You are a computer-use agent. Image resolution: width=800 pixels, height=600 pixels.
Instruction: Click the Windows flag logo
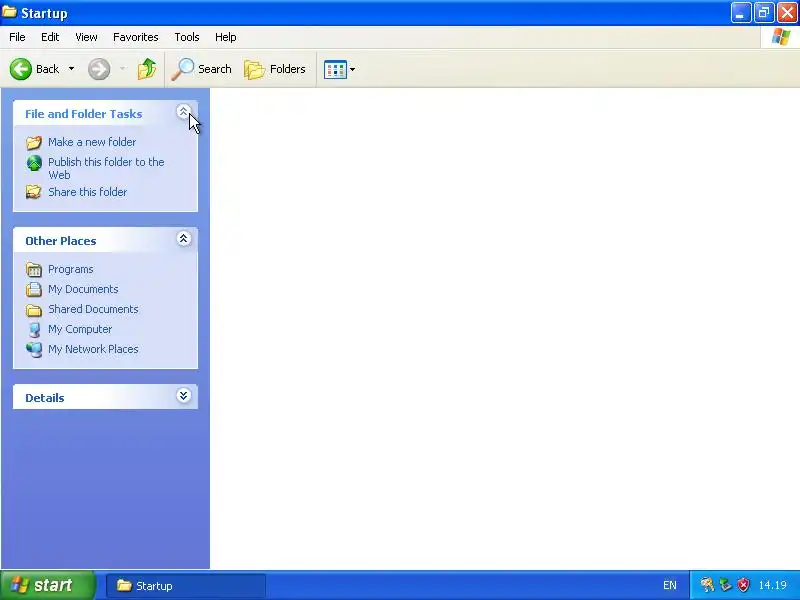781,37
